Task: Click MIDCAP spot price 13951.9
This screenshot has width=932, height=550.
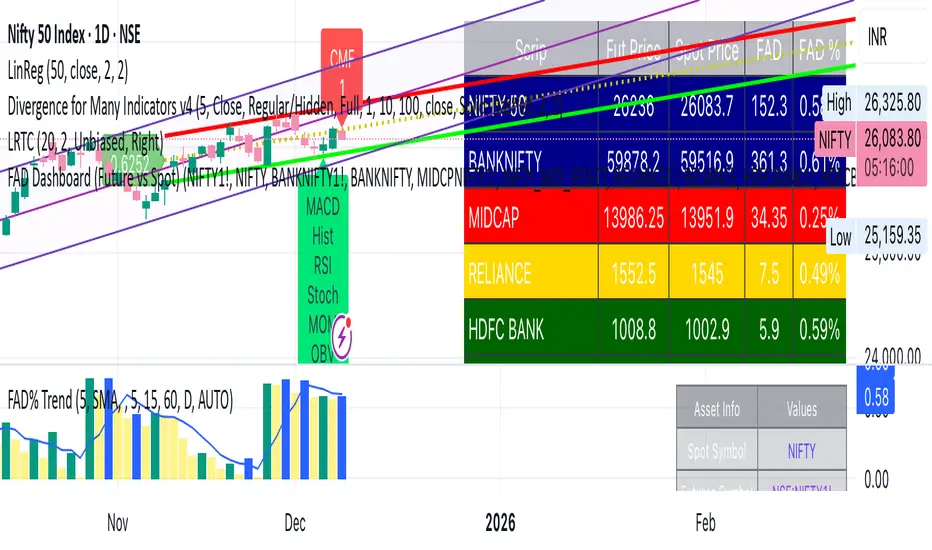Action: click(x=707, y=217)
